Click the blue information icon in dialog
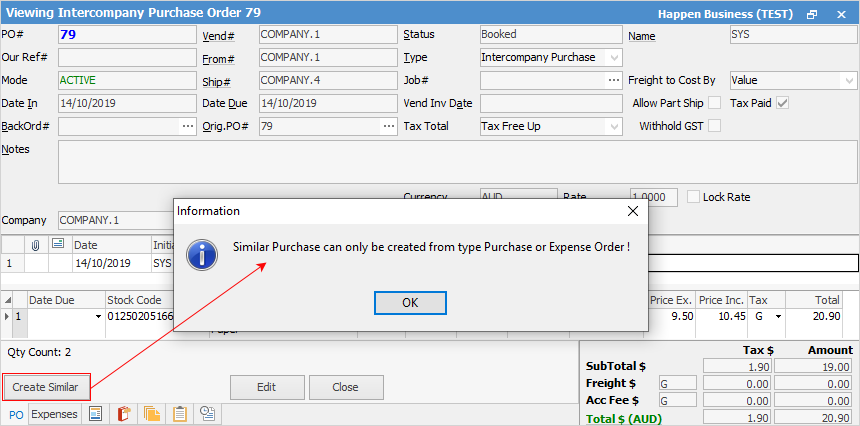The width and height of the screenshot is (860, 426). (203, 253)
